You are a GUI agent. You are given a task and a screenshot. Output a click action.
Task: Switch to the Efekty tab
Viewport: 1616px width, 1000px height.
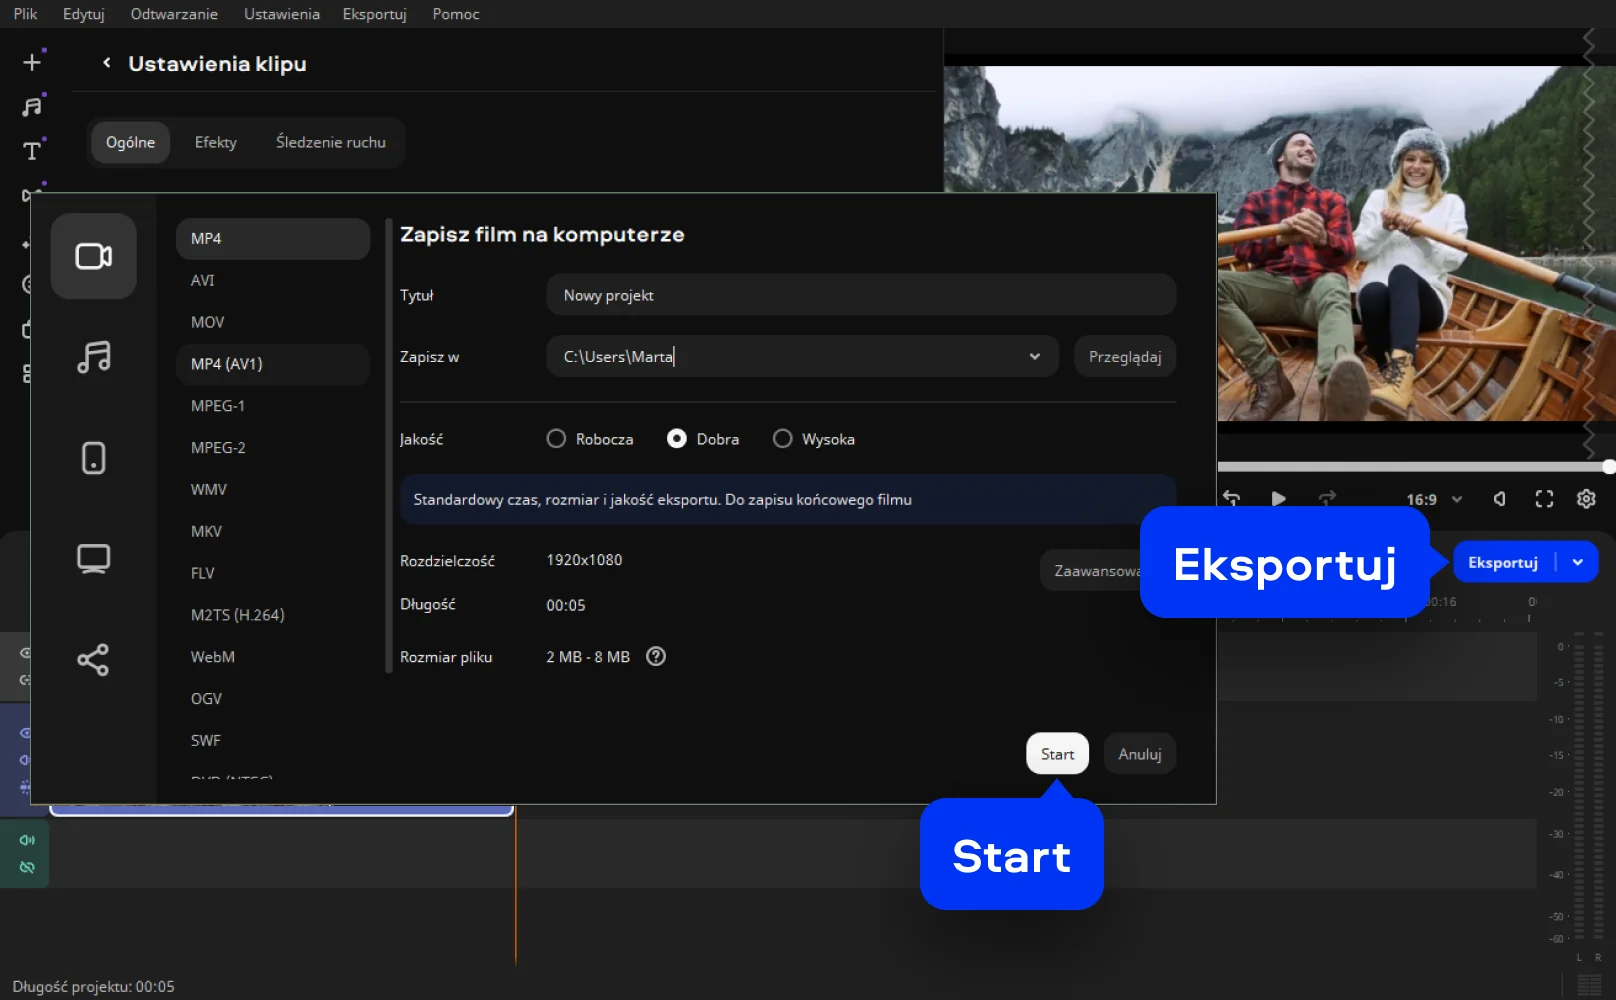[x=216, y=142]
